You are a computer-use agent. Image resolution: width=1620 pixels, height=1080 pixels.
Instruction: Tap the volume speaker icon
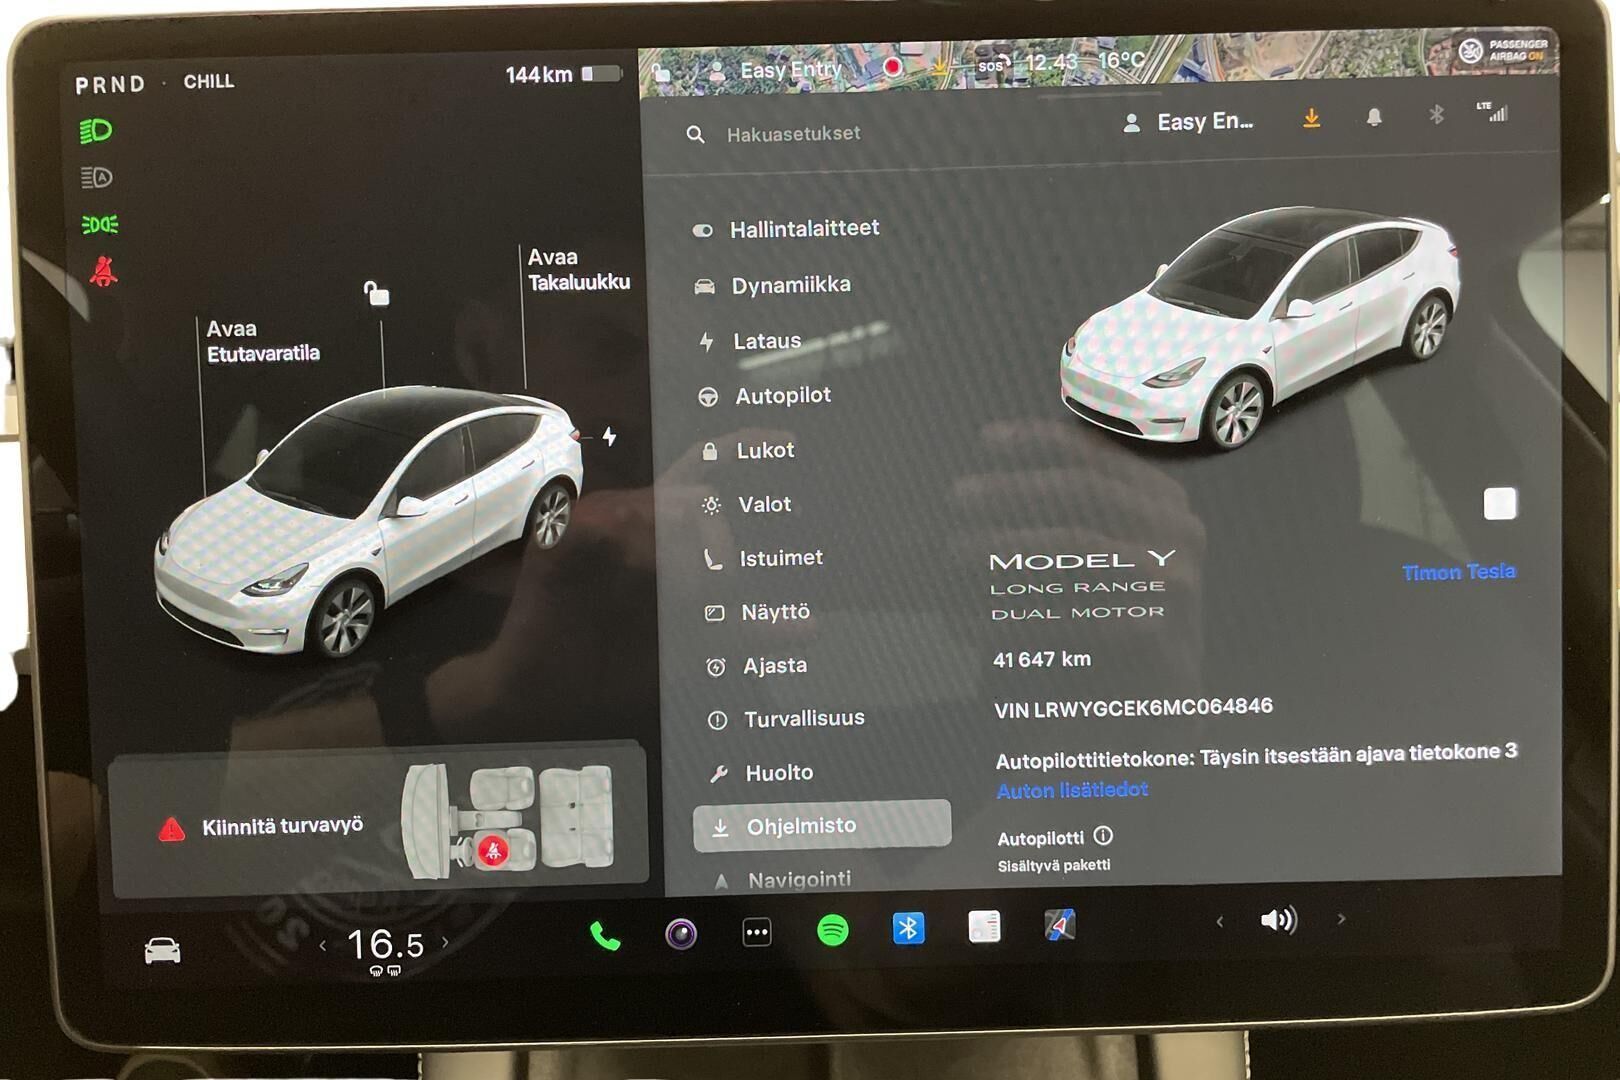[1279, 919]
